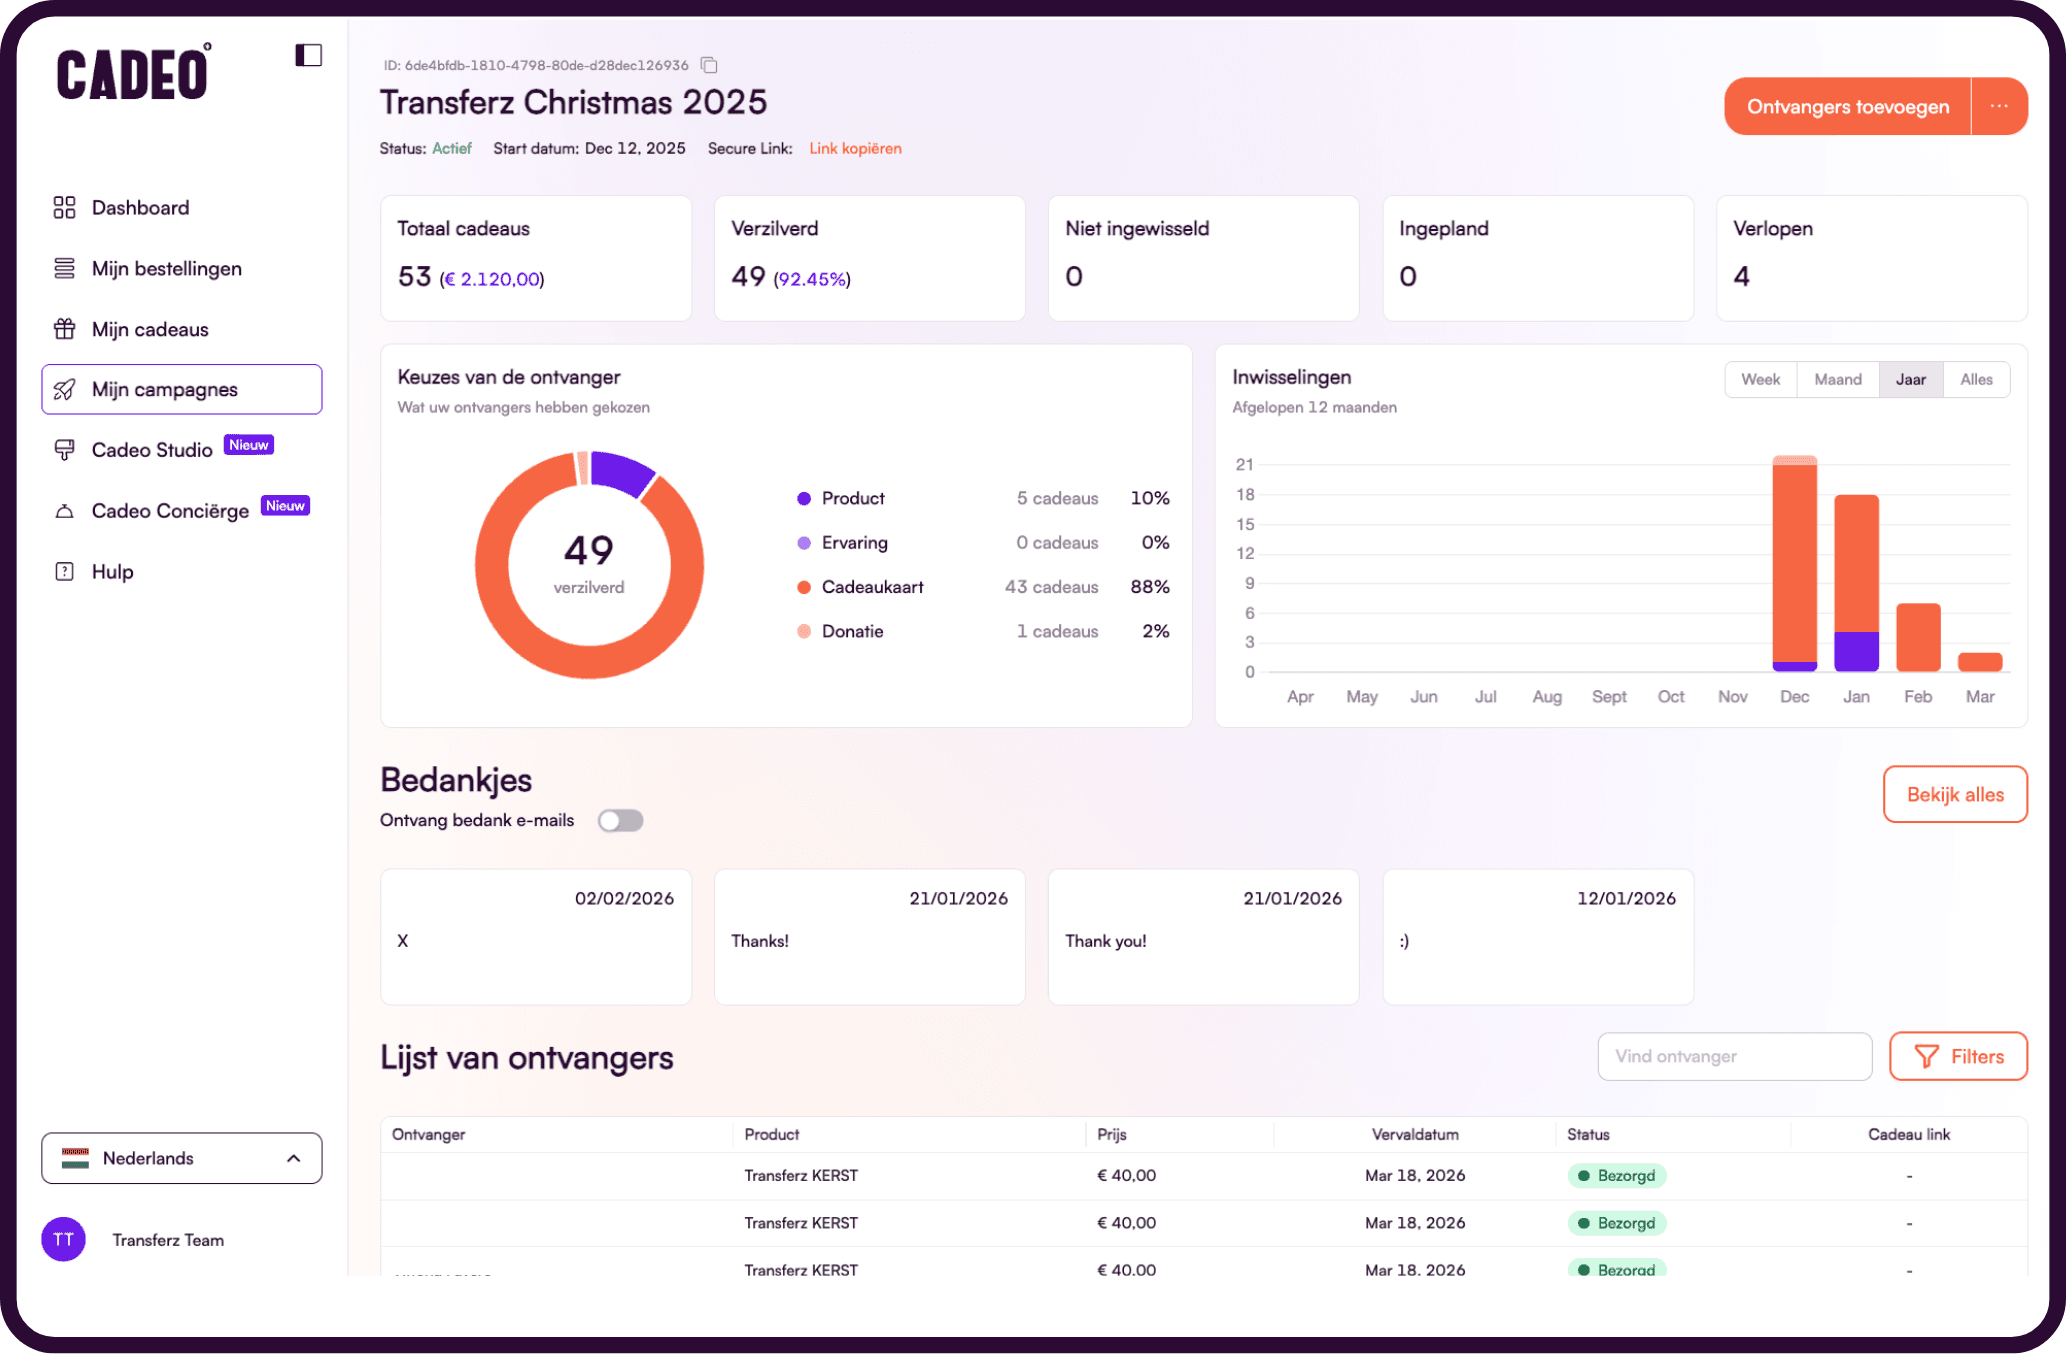
Task: Enable the Ontvang bedank e-mails toggle
Action: click(620, 819)
